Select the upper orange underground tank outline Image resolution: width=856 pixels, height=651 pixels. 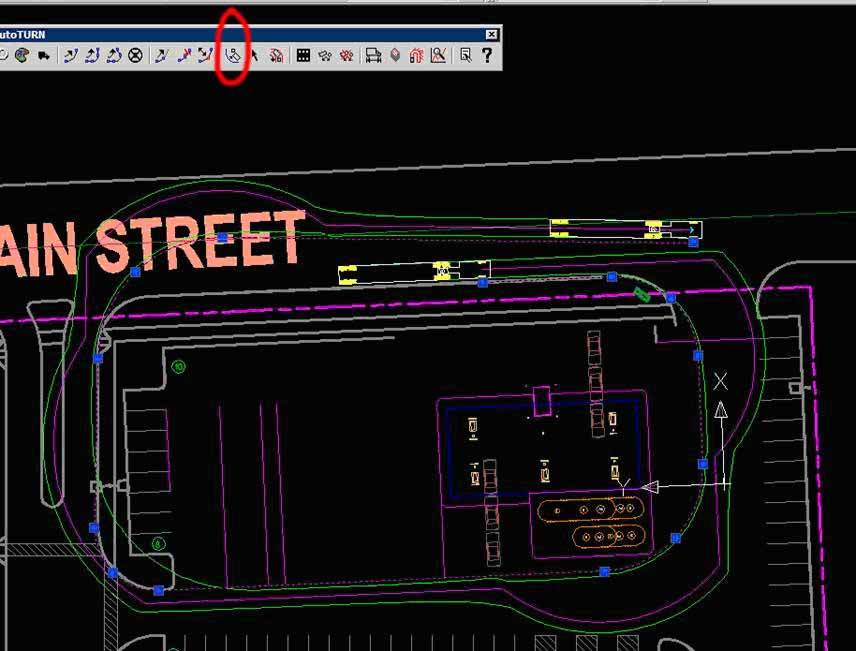tap(587, 509)
